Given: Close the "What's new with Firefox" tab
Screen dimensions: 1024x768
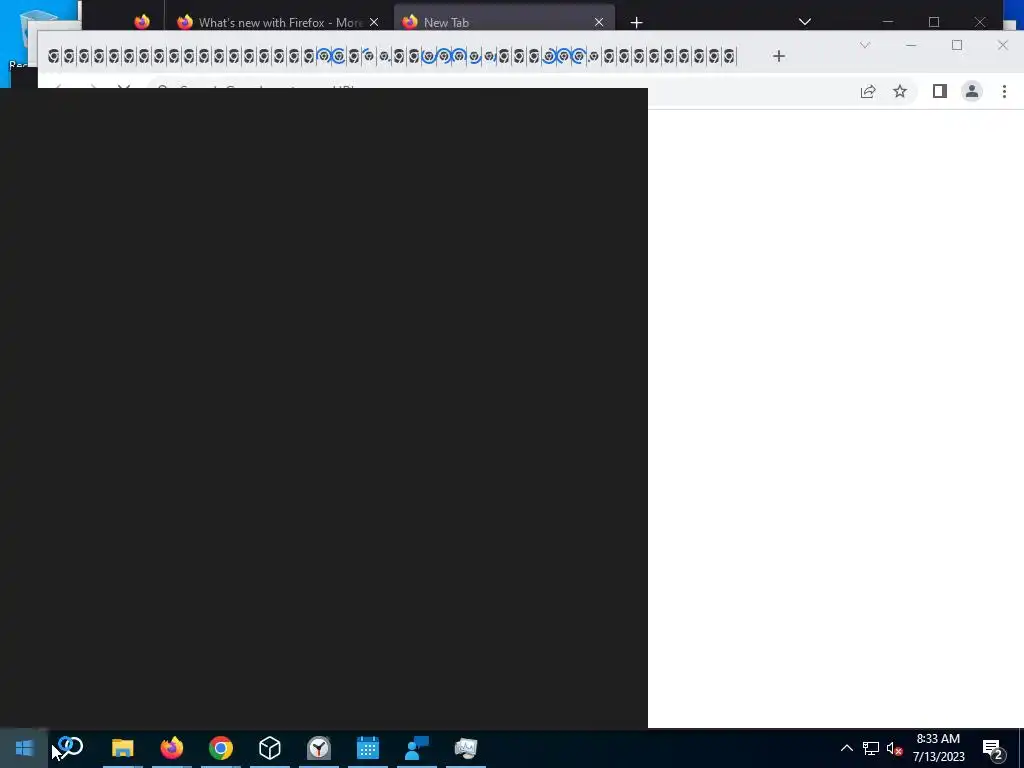Looking at the screenshot, I should click(374, 22).
